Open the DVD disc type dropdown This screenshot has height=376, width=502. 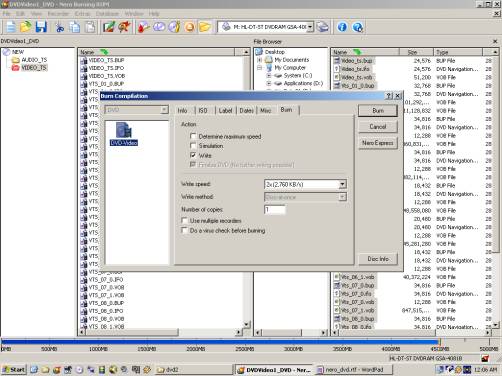(164, 110)
